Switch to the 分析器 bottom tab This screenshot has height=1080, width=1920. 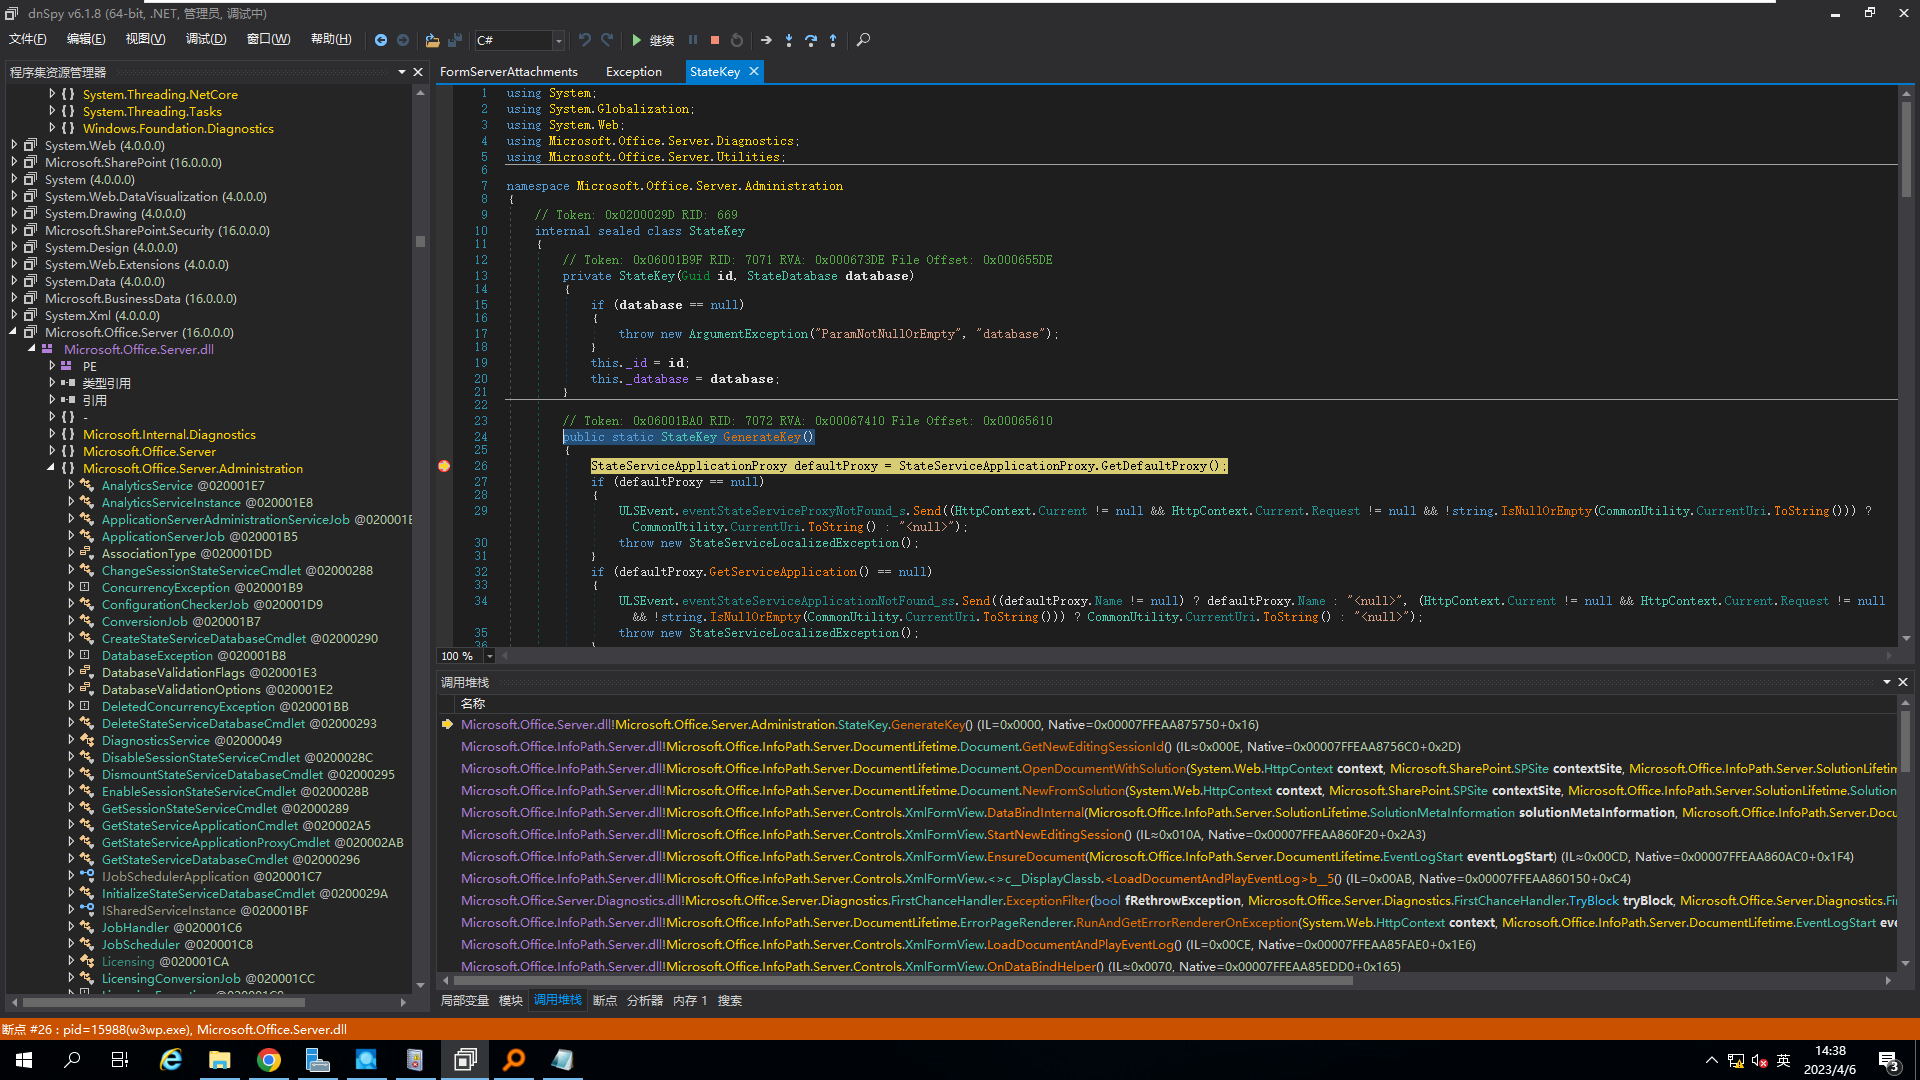(x=645, y=1000)
